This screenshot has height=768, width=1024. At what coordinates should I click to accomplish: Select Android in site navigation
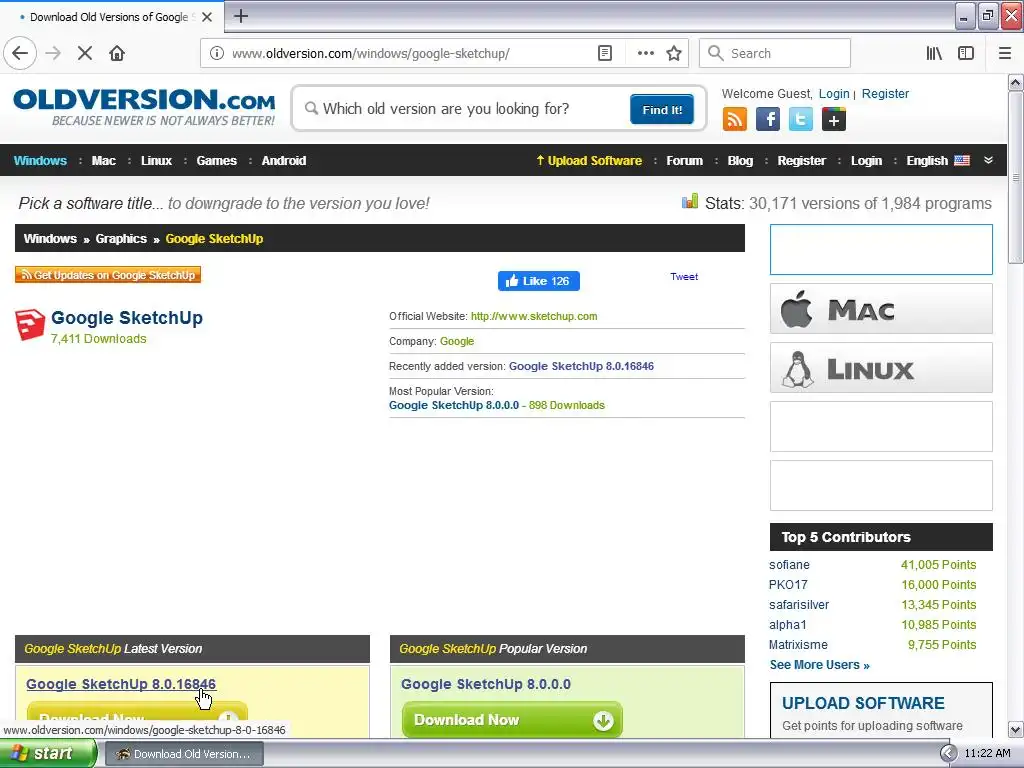pyautogui.click(x=283, y=161)
